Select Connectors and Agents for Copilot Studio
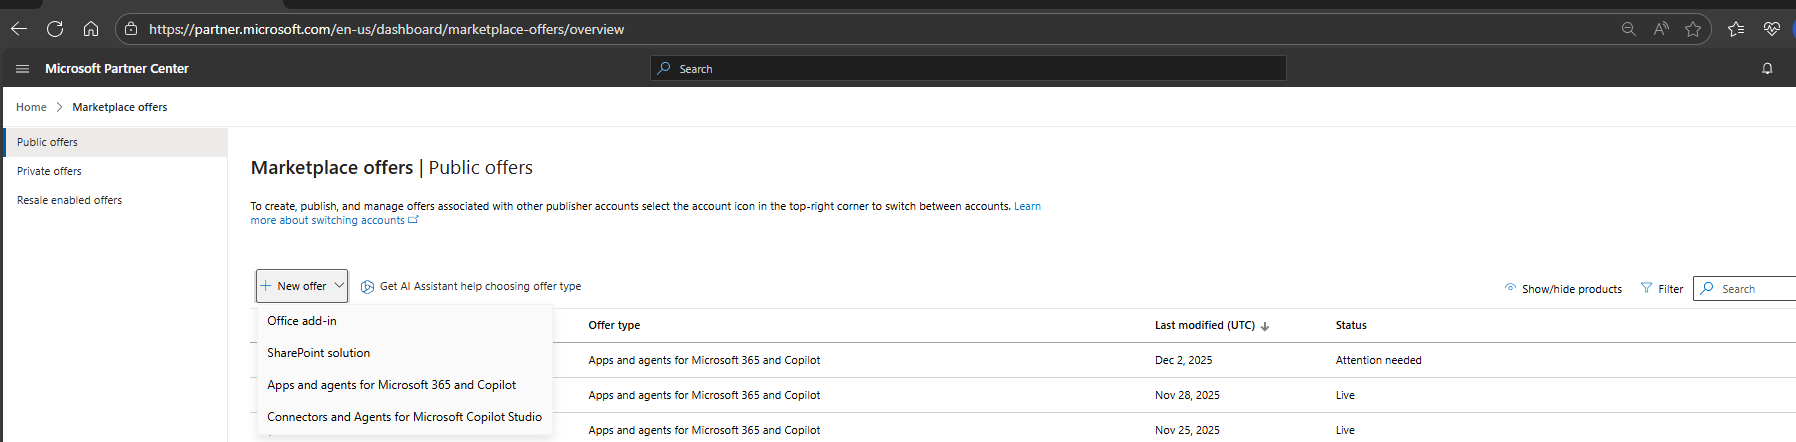 pos(404,417)
